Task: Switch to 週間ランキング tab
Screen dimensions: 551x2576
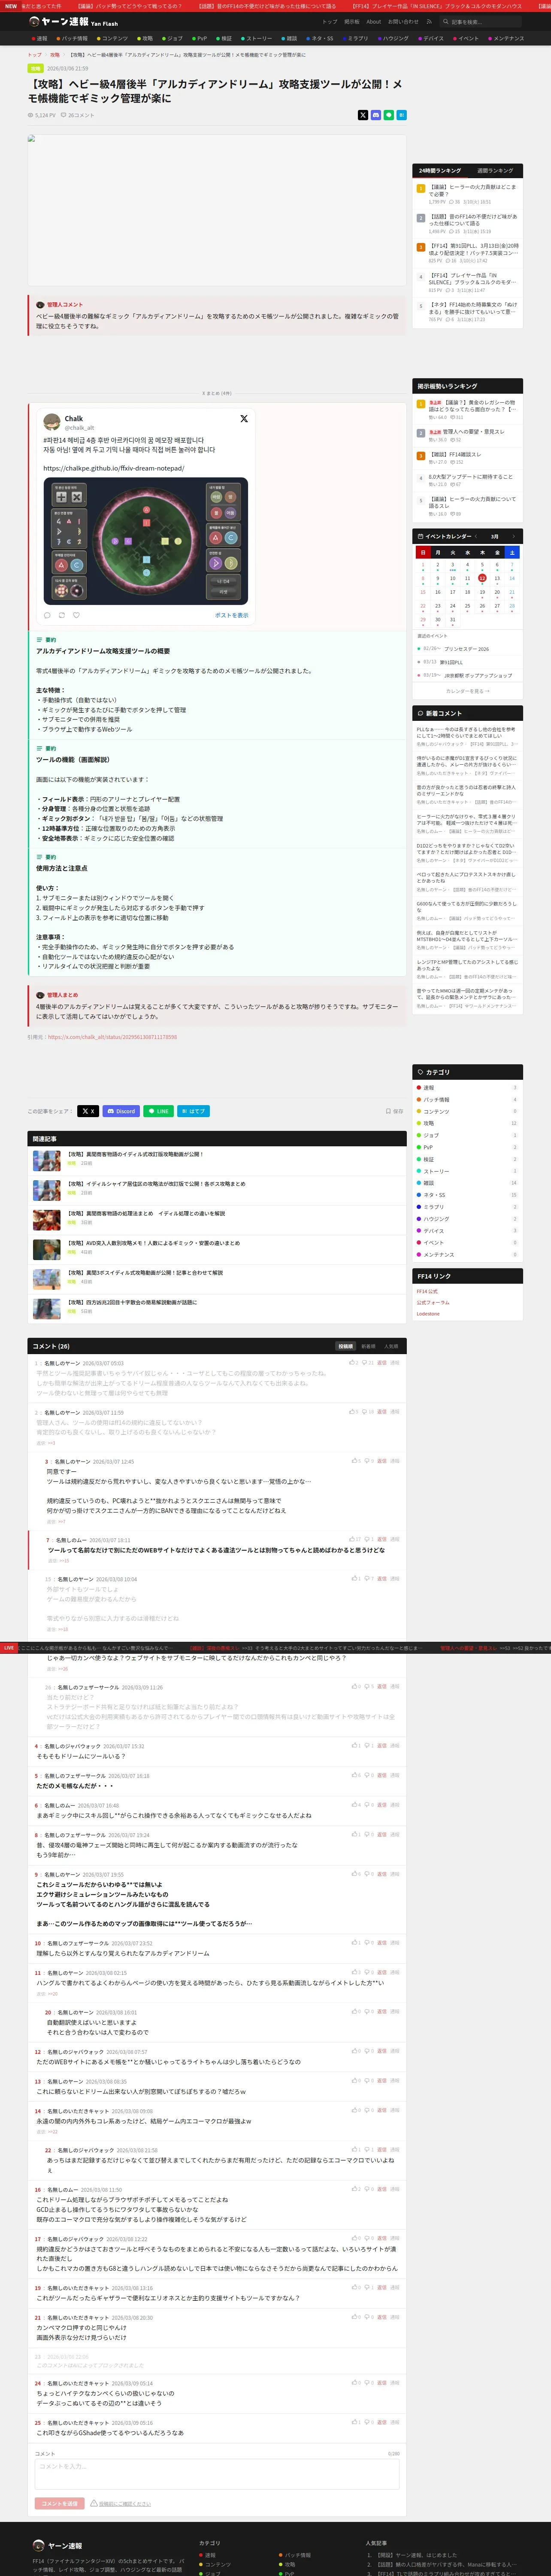Action: click(495, 170)
